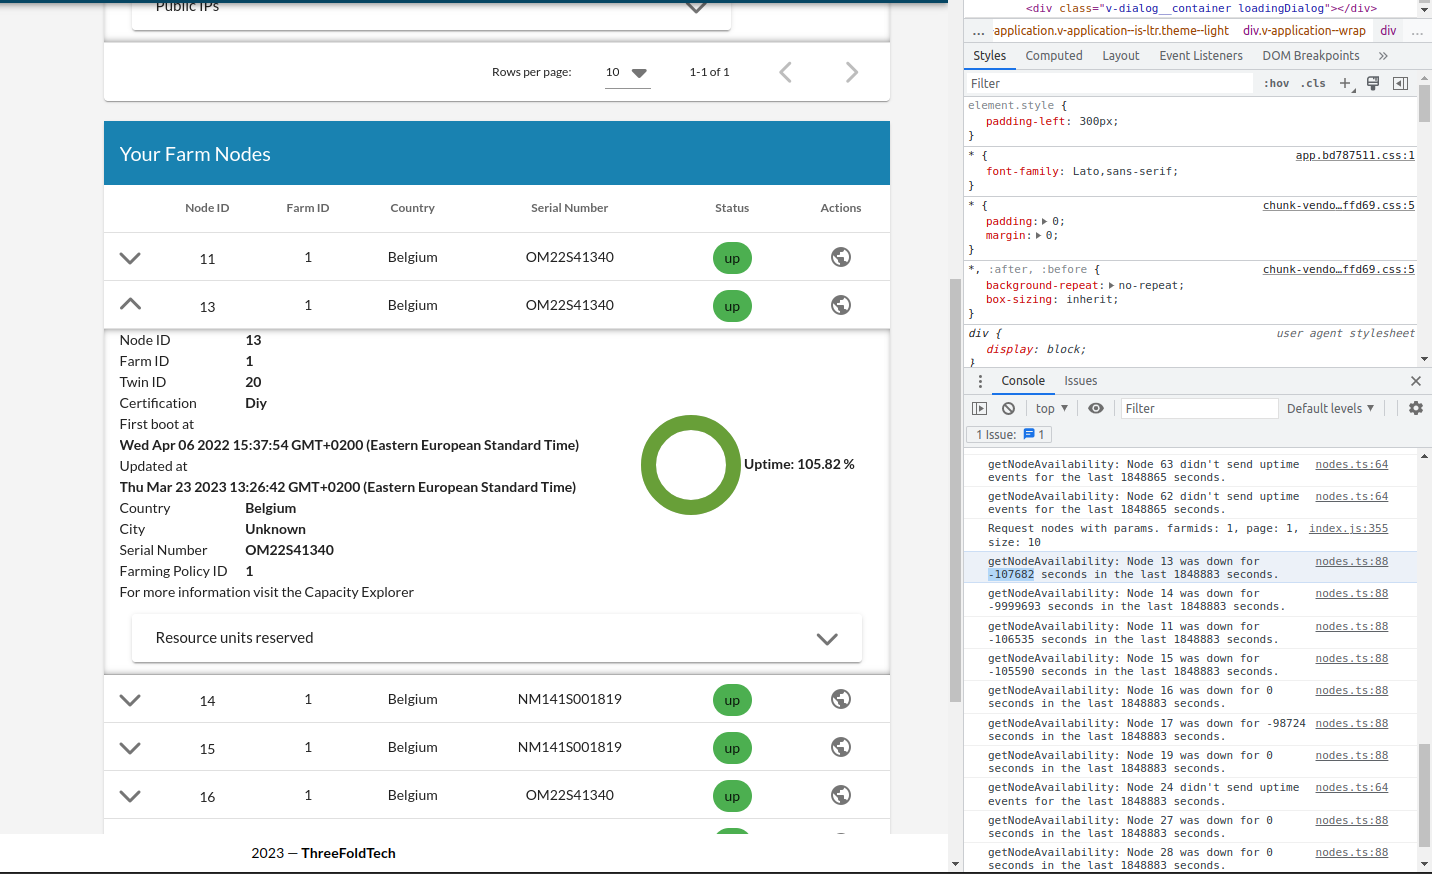Toggle element classes with .cls
Image resolution: width=1432 pixels, height=874 pixels.
(1313, 83)
